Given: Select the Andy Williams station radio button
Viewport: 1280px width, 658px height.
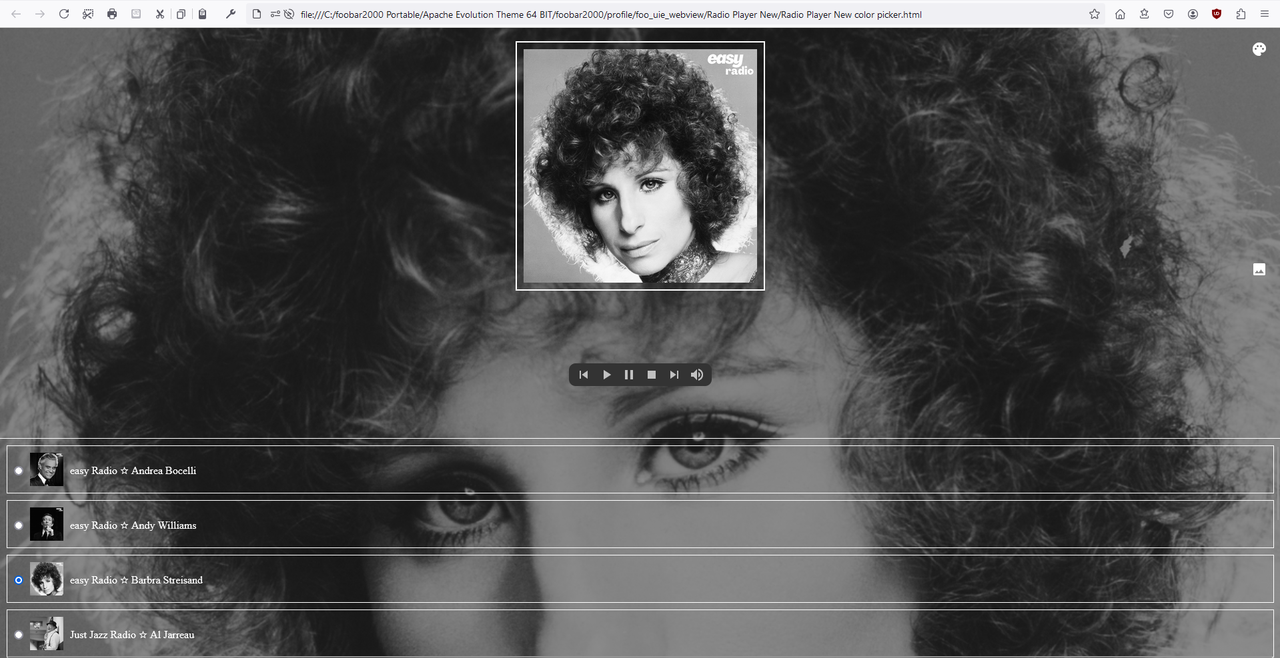Looking at the screenshot, I should point(18,525).
